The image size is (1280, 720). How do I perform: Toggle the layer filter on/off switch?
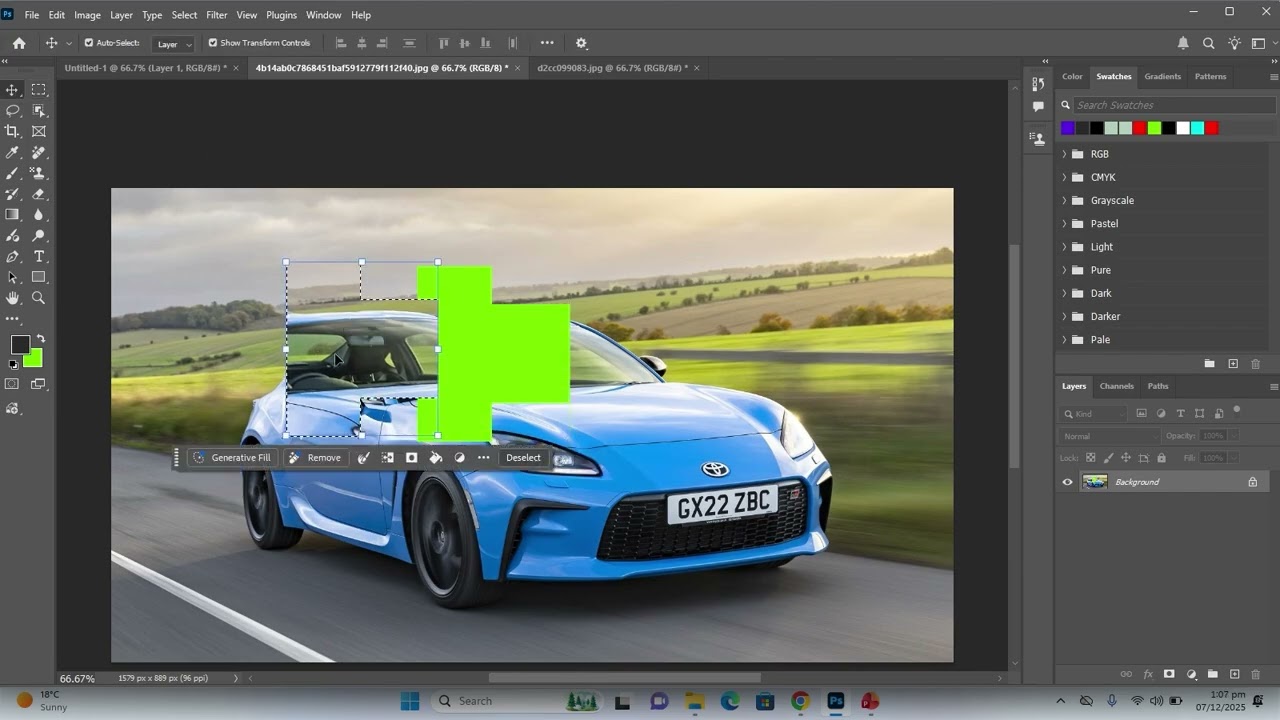point(1236,410)
